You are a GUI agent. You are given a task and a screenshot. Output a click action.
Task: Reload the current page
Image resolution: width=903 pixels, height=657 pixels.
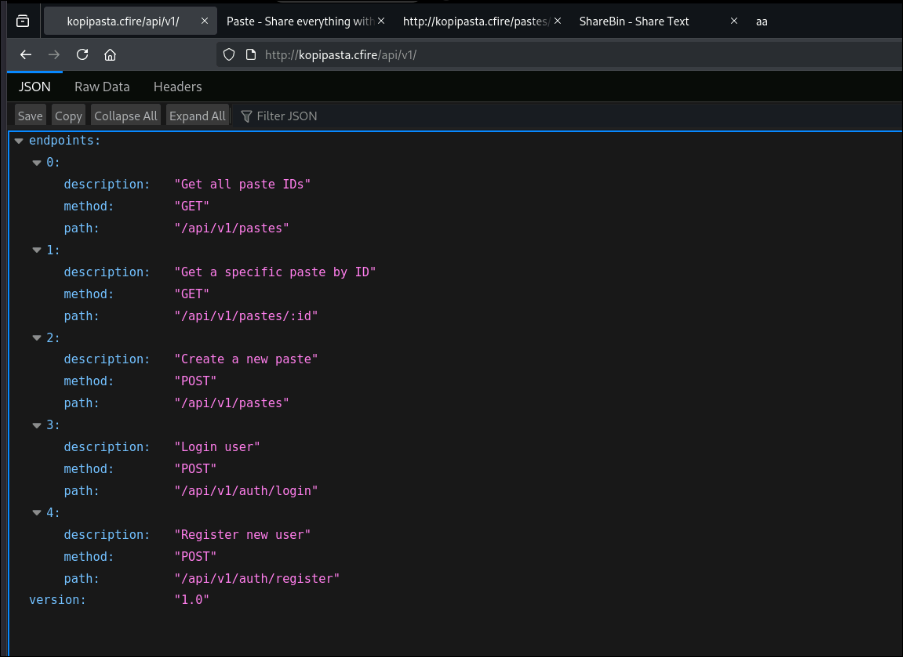pos(82,55)
